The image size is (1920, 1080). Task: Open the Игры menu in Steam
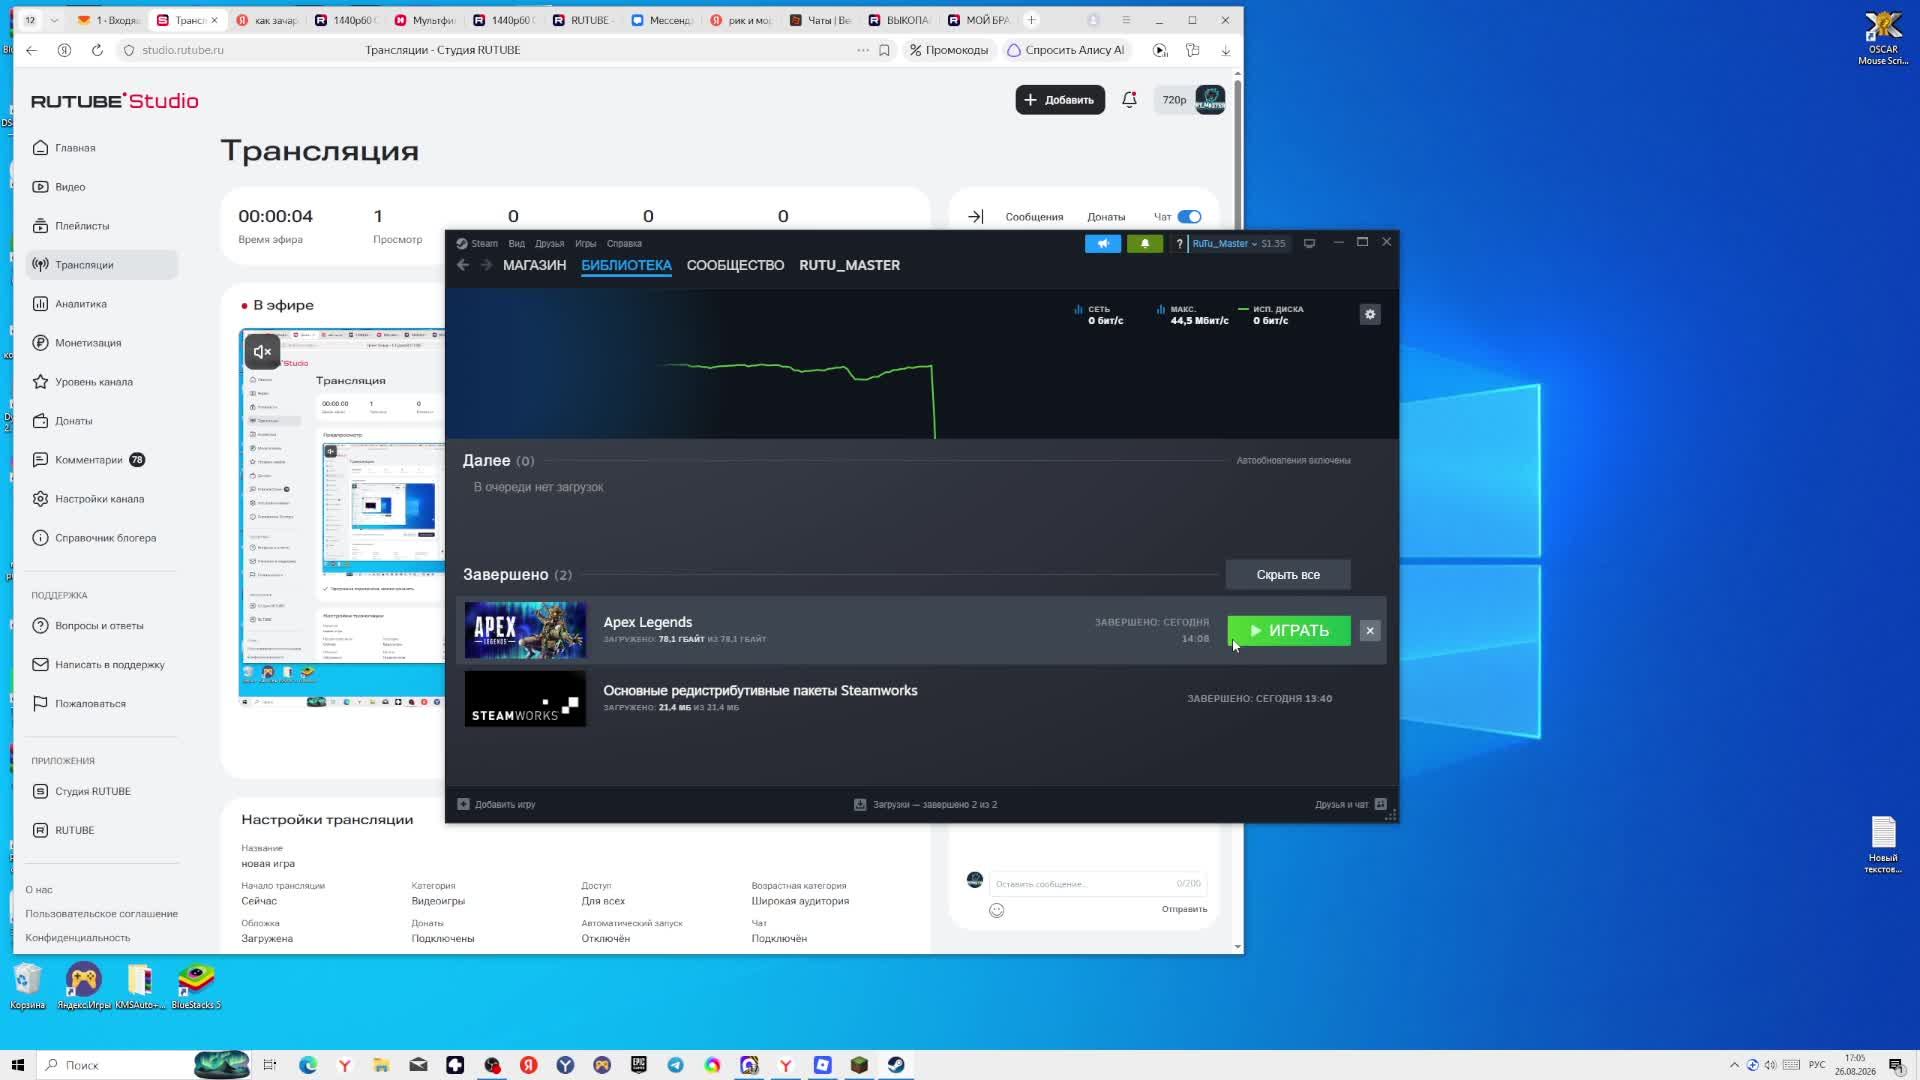coord(585,243)
